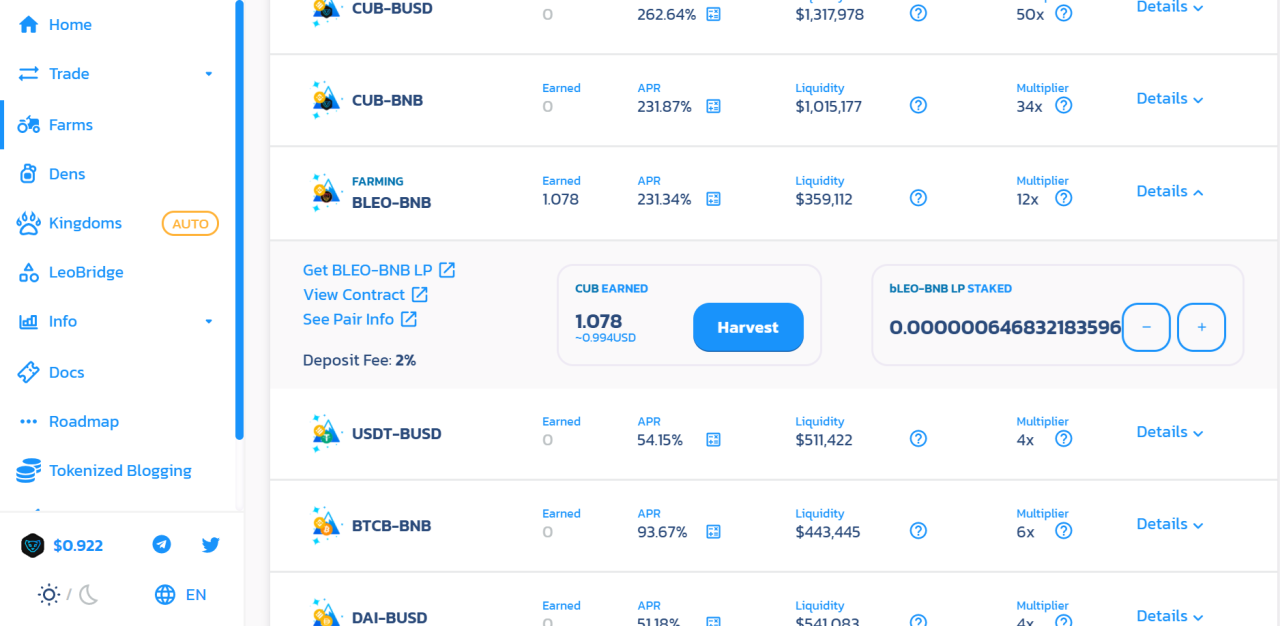Expand Trade submenu in sidebar

coord(208,74)
